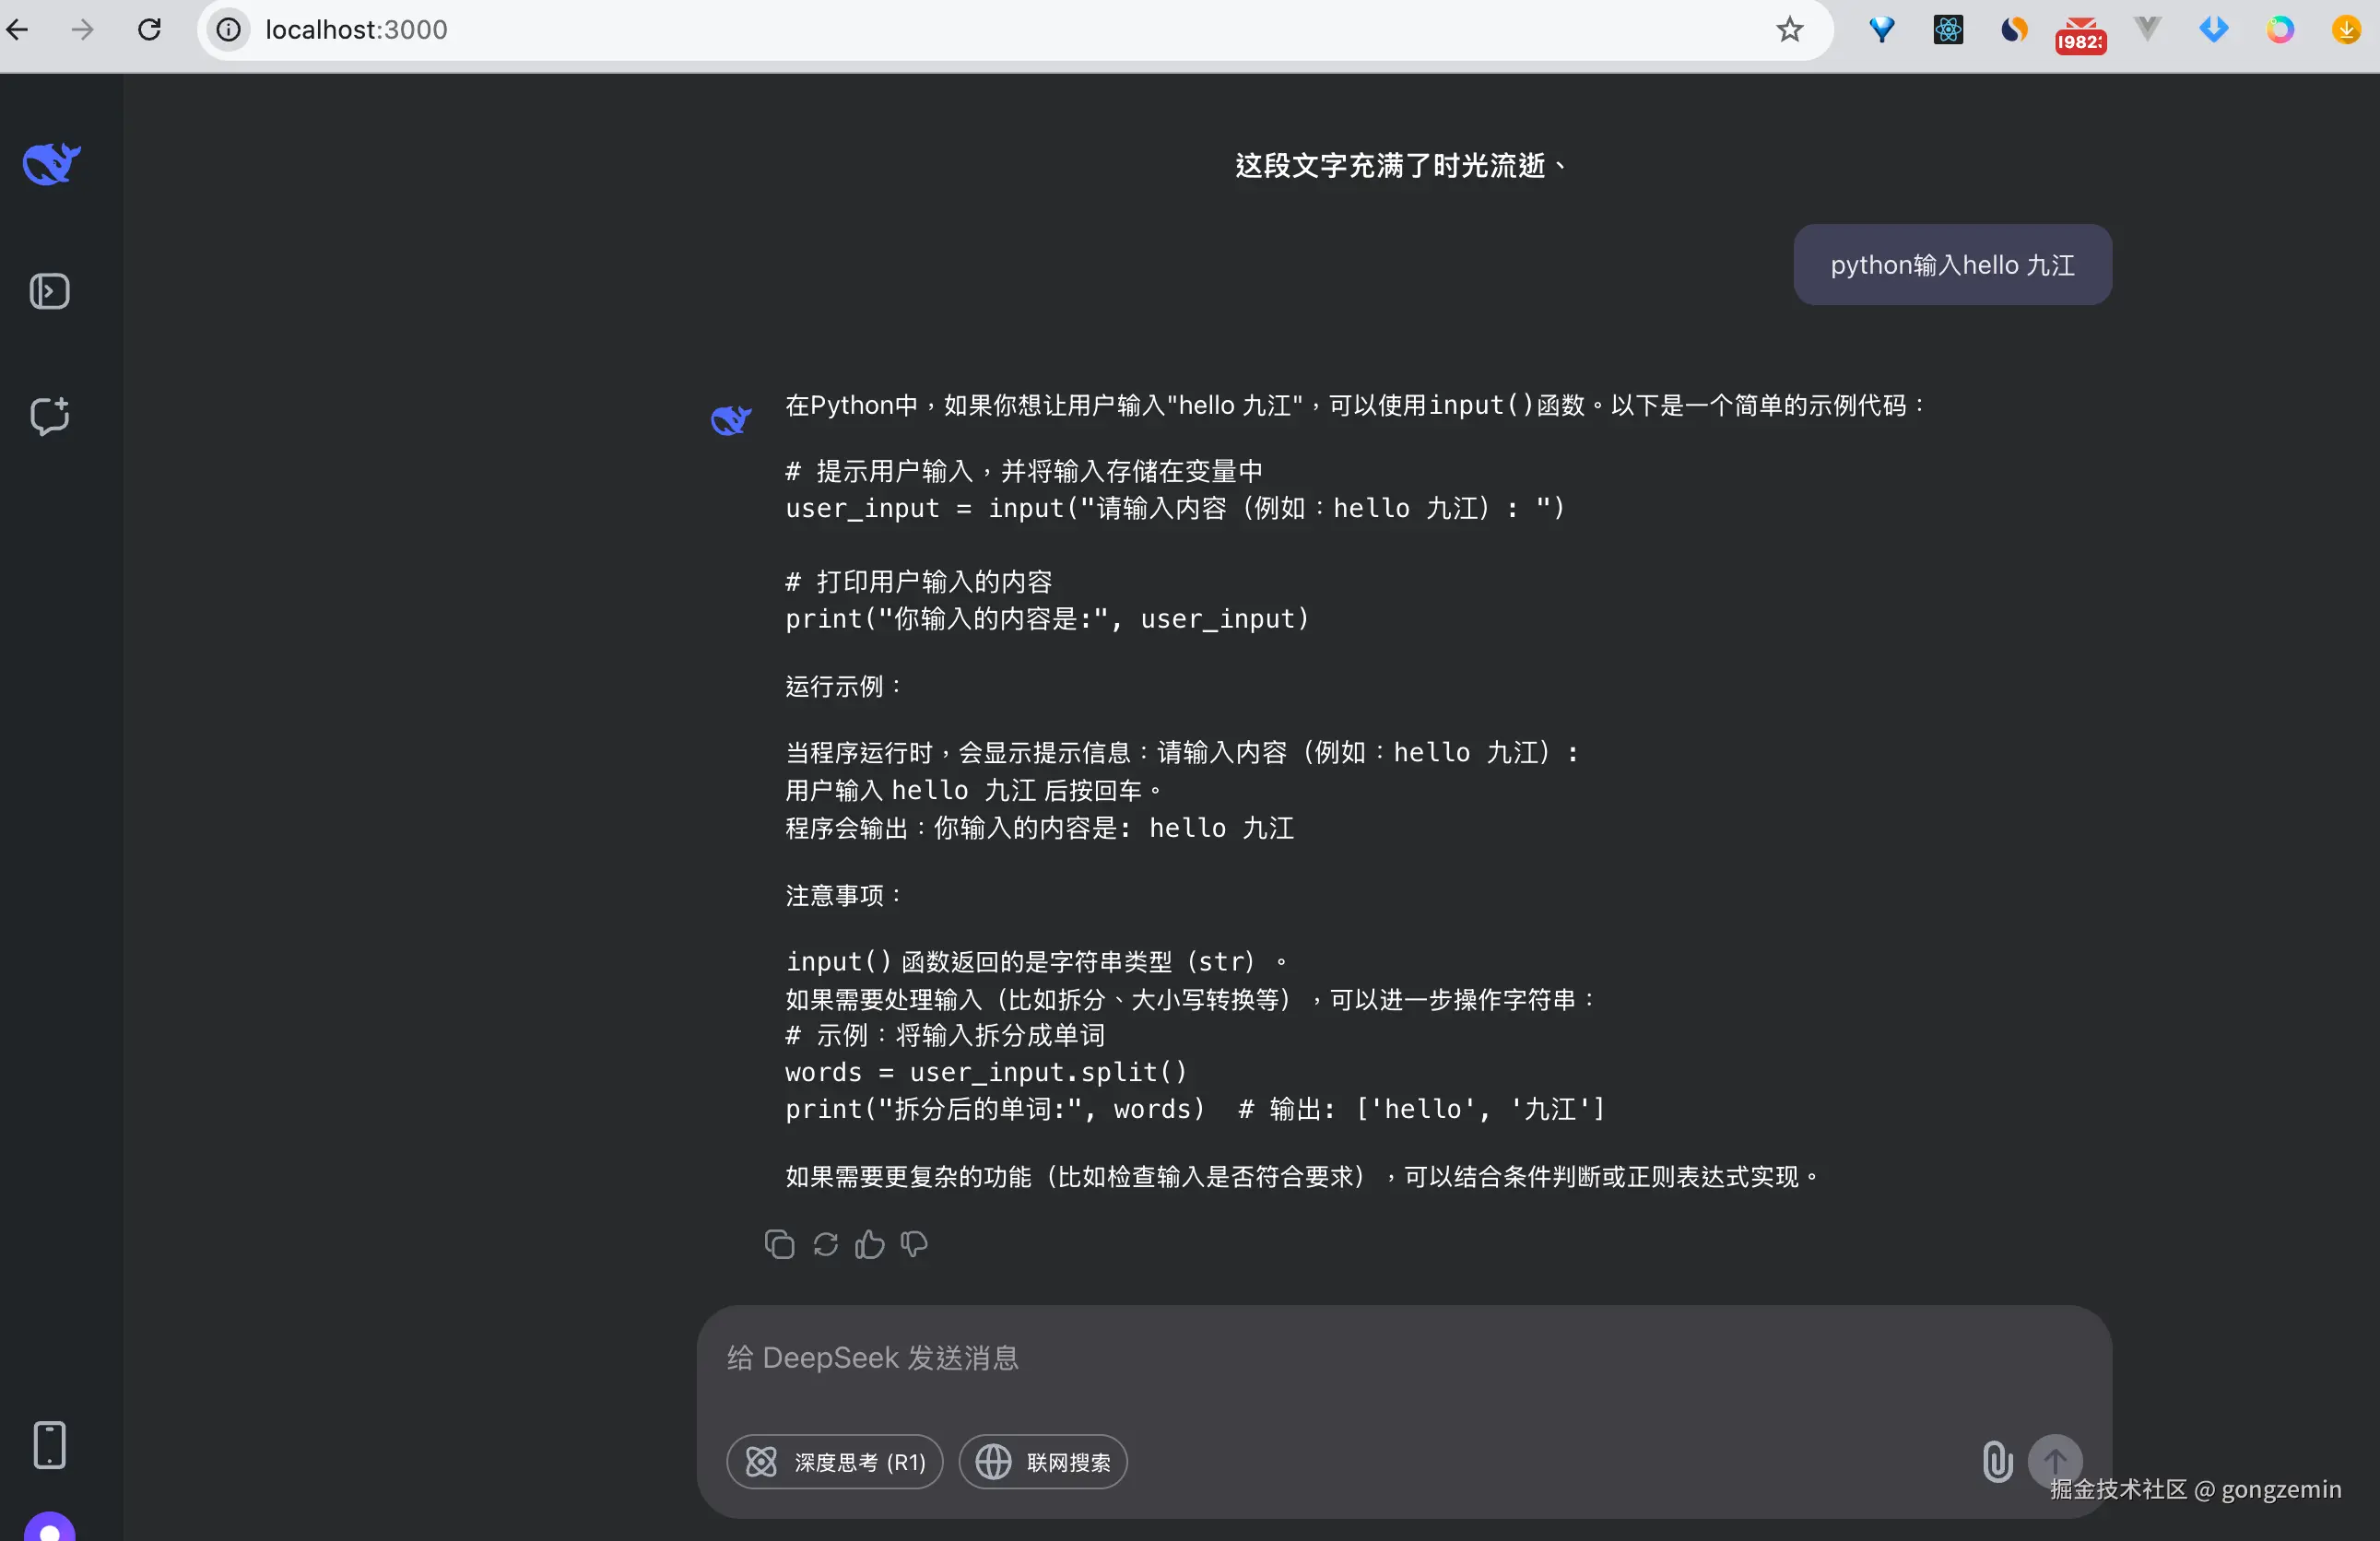Viewport: 2380px width, 1541px height.
Task: Start a new chat via sidebar icon
Action: pos(49,415)
